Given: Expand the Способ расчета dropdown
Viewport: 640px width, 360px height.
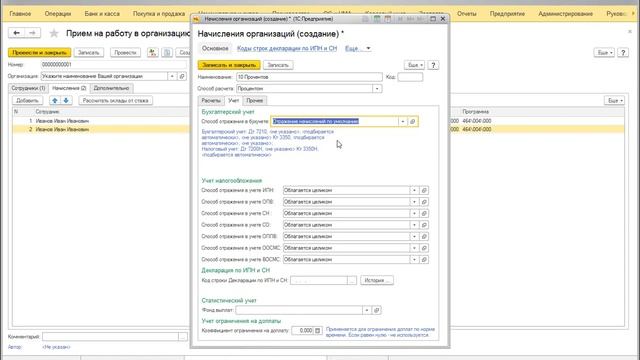Looking at the screenshot, I should click(377, 89).
